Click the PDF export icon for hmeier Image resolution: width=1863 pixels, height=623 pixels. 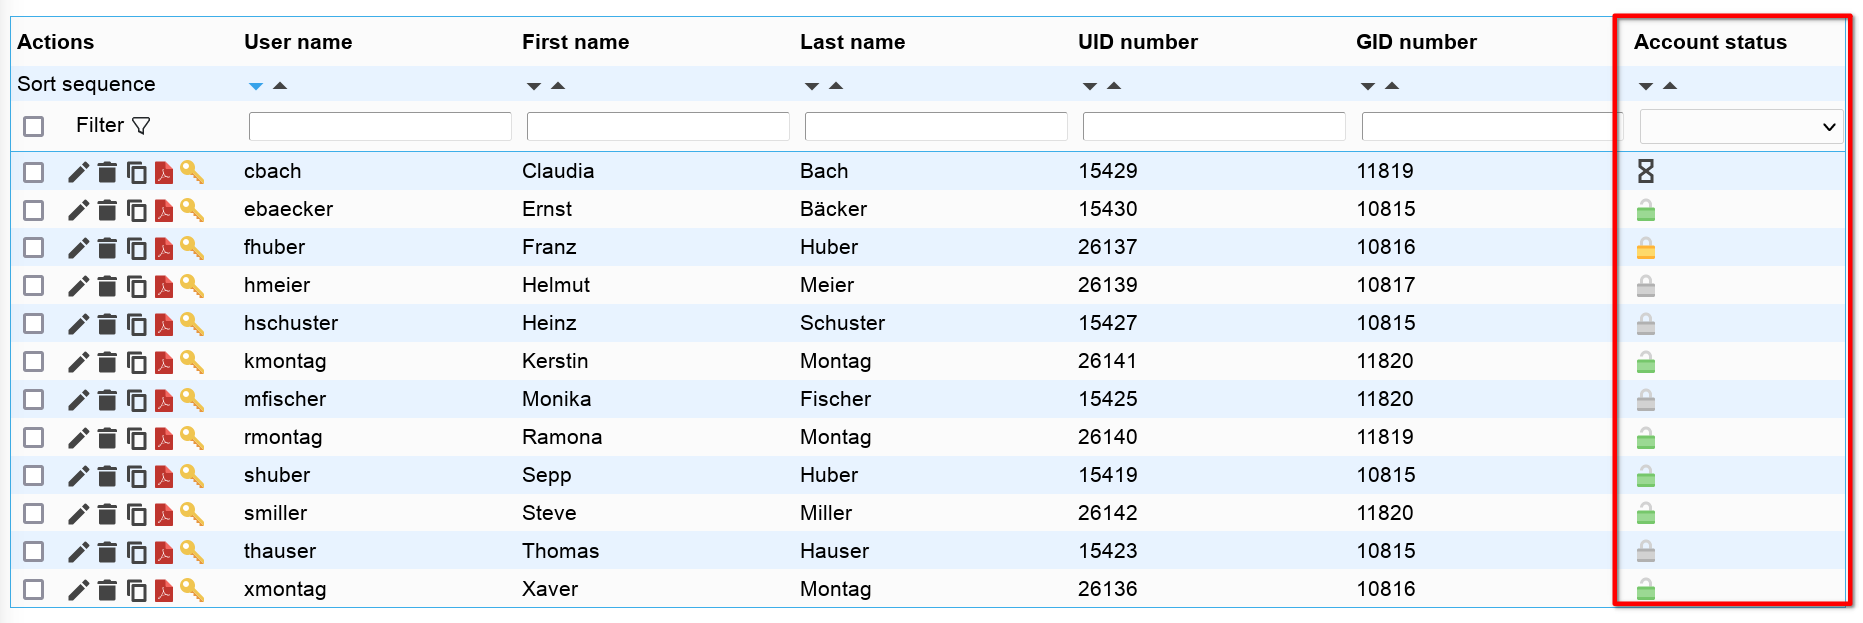(164, 286)
